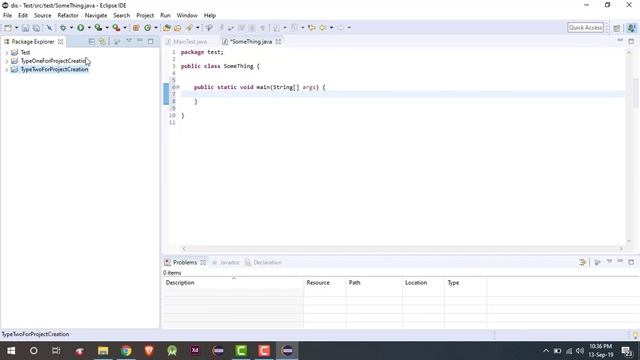Click the Save All toolbar icon
The image size is (640, 360).
coord(36,28)
